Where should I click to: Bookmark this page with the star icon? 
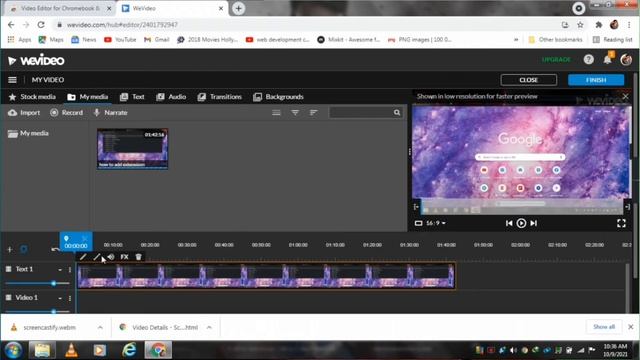pos(580,25)
